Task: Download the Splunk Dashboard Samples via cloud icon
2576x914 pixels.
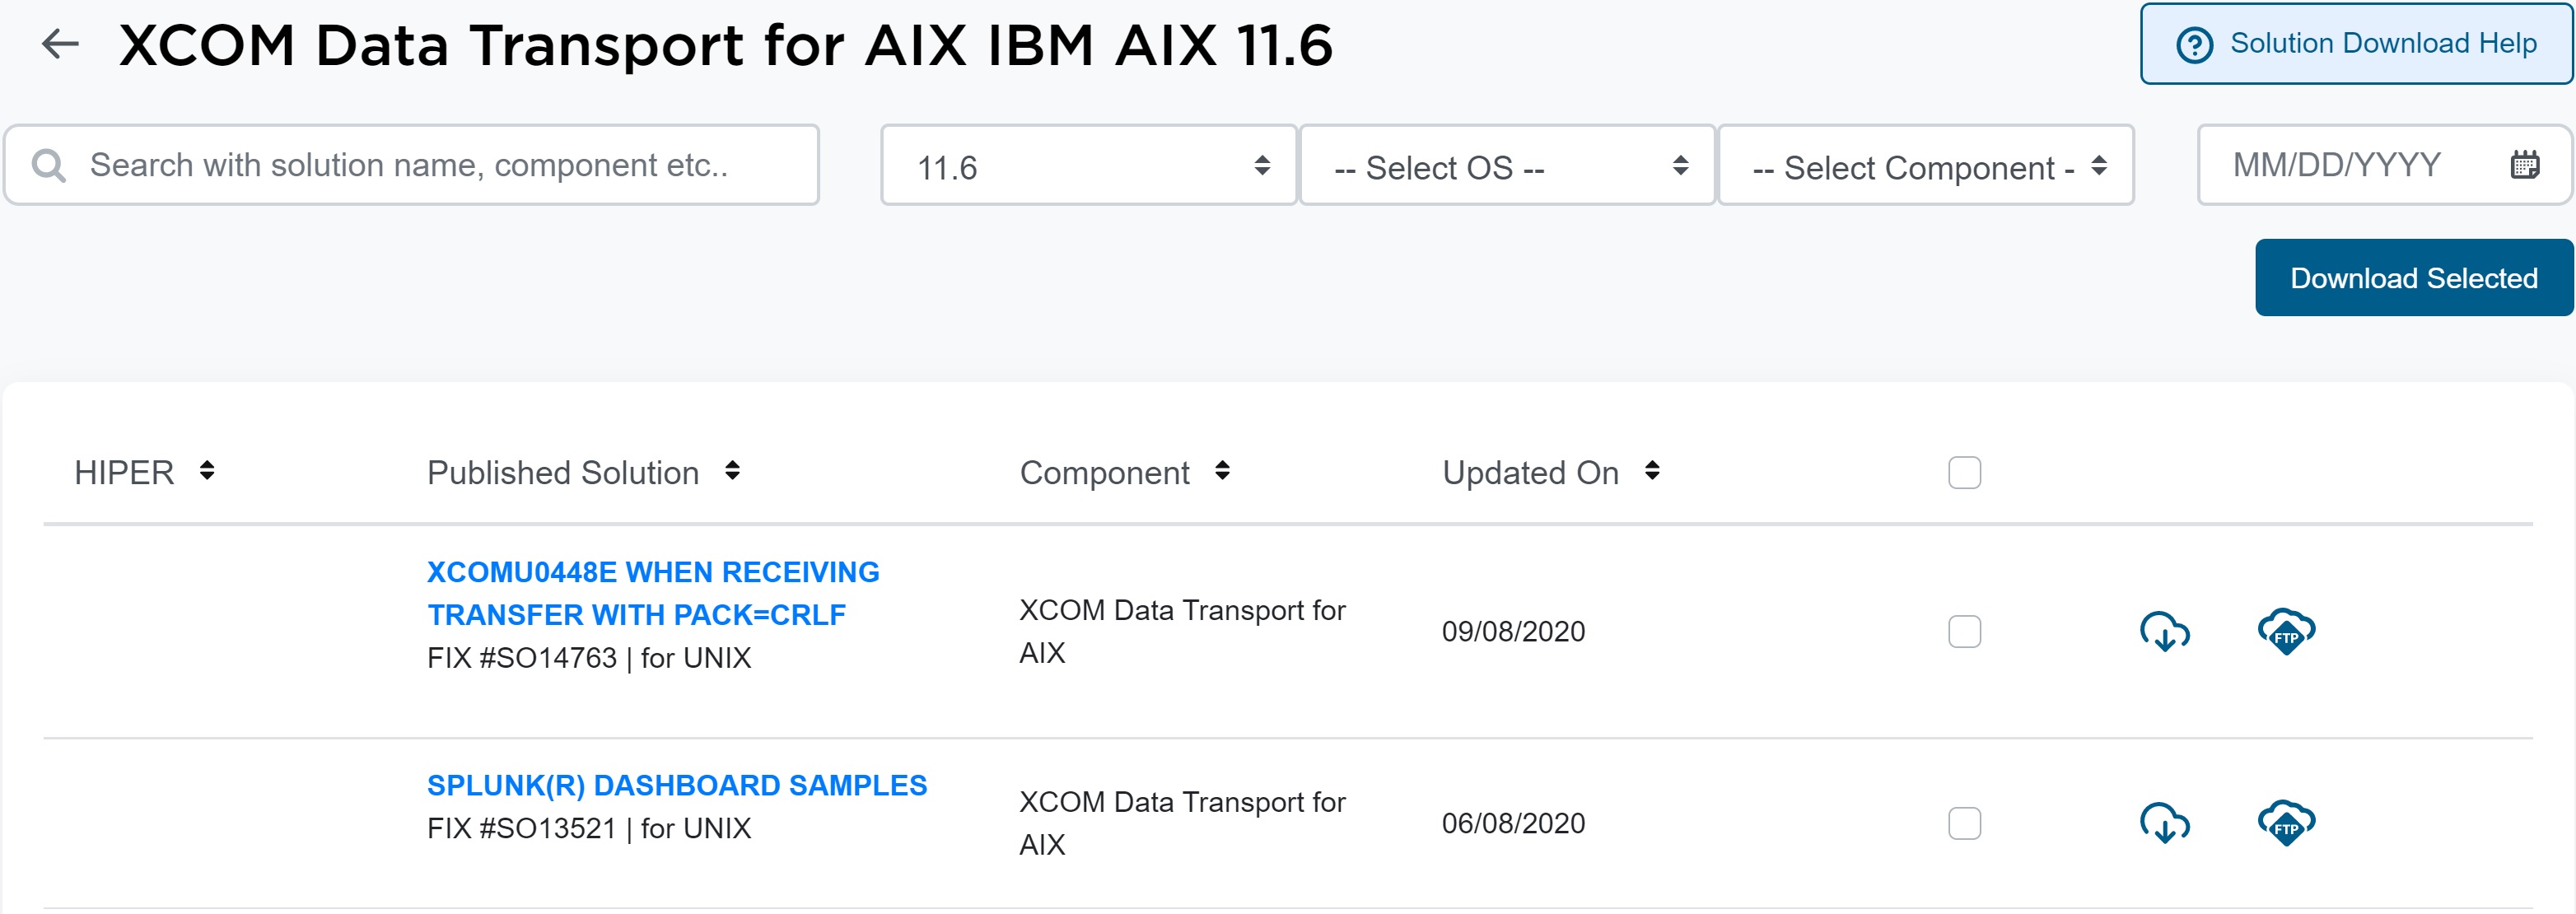Action: pos(2164,824)
